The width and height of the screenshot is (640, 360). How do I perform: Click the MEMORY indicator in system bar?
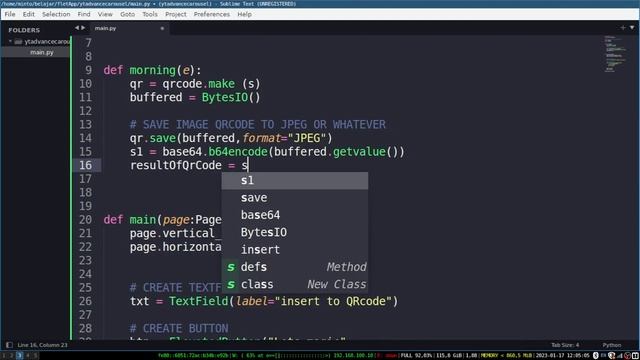507,356
